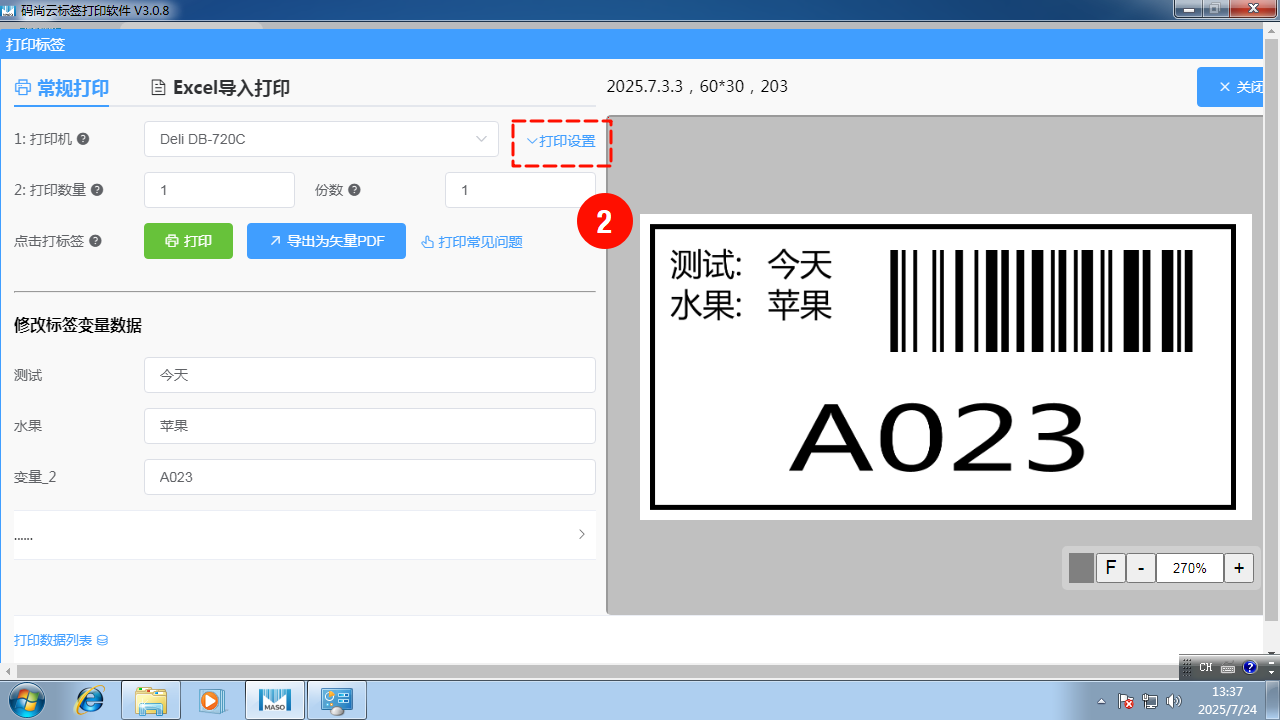This screenshot has width=1280, height=720.
Task: Open the 打印常见问题 link
Action: pyautogui.click(x=472, y=241)
